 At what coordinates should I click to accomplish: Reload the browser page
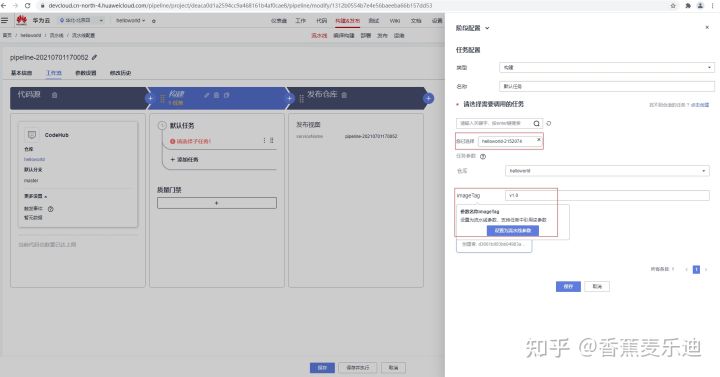pyautogui.click(x=28, y=6)
